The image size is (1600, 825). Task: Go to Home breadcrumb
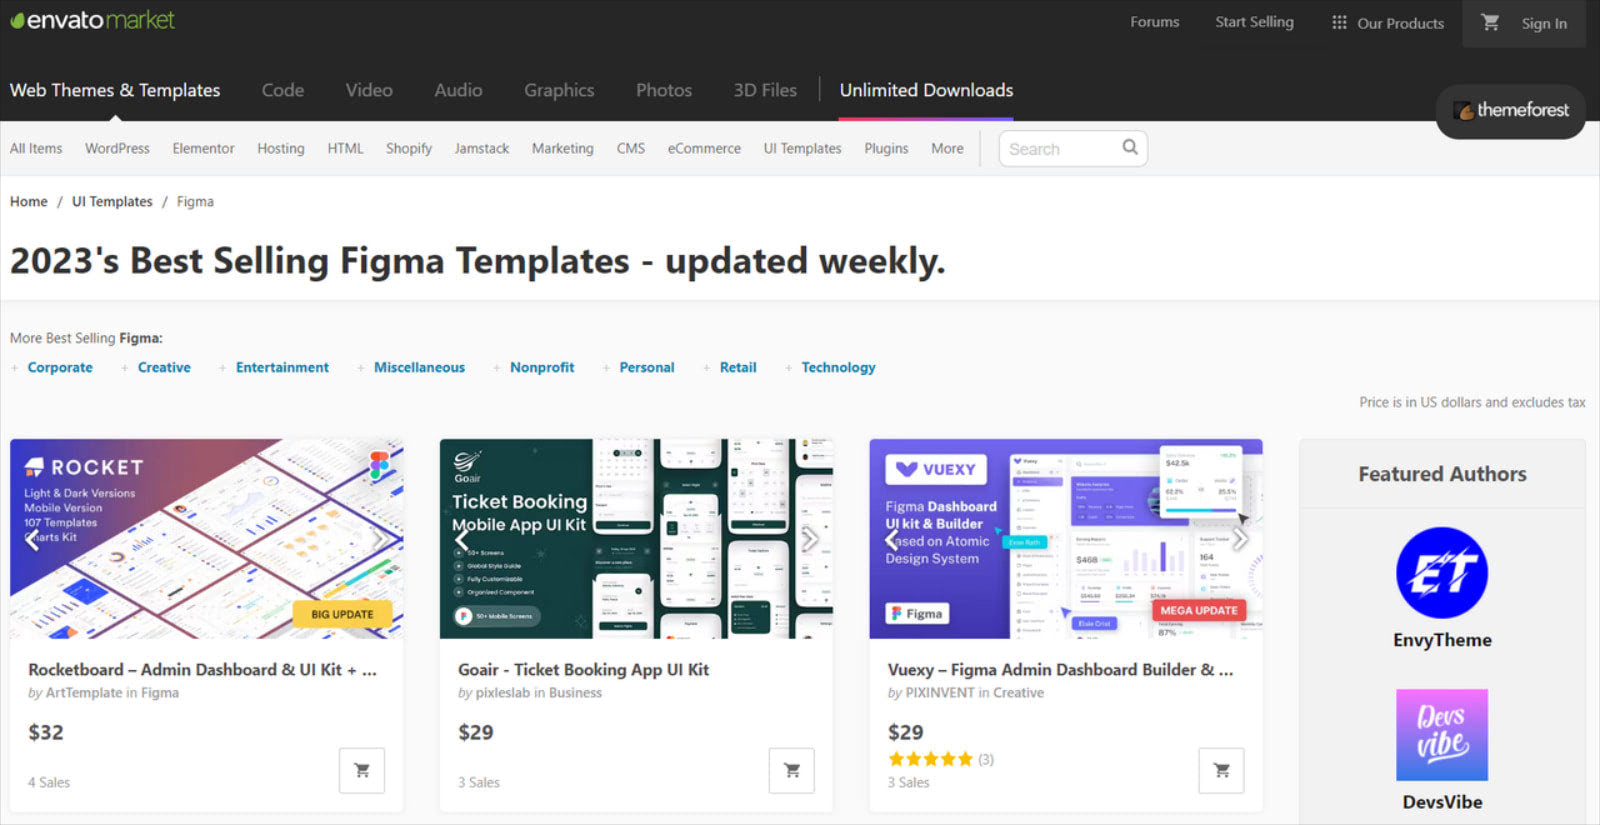click(x=29, y=201)
